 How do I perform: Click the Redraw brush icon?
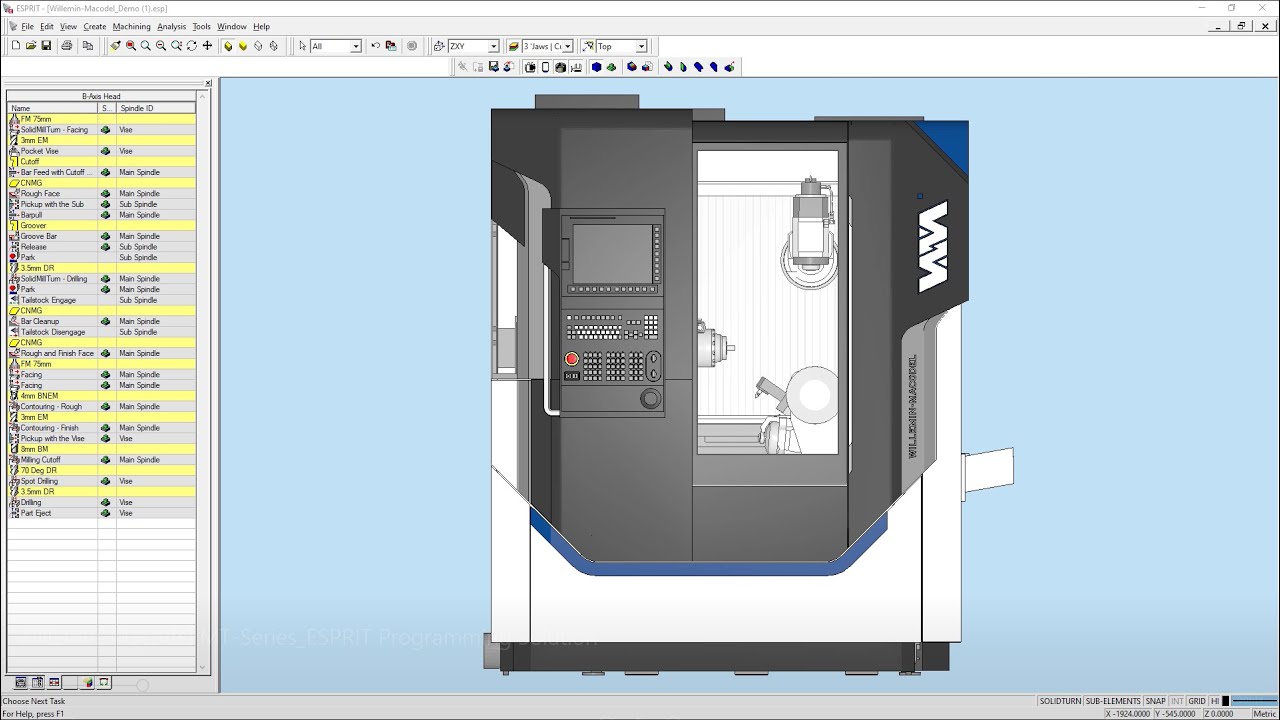click(116, 46)
